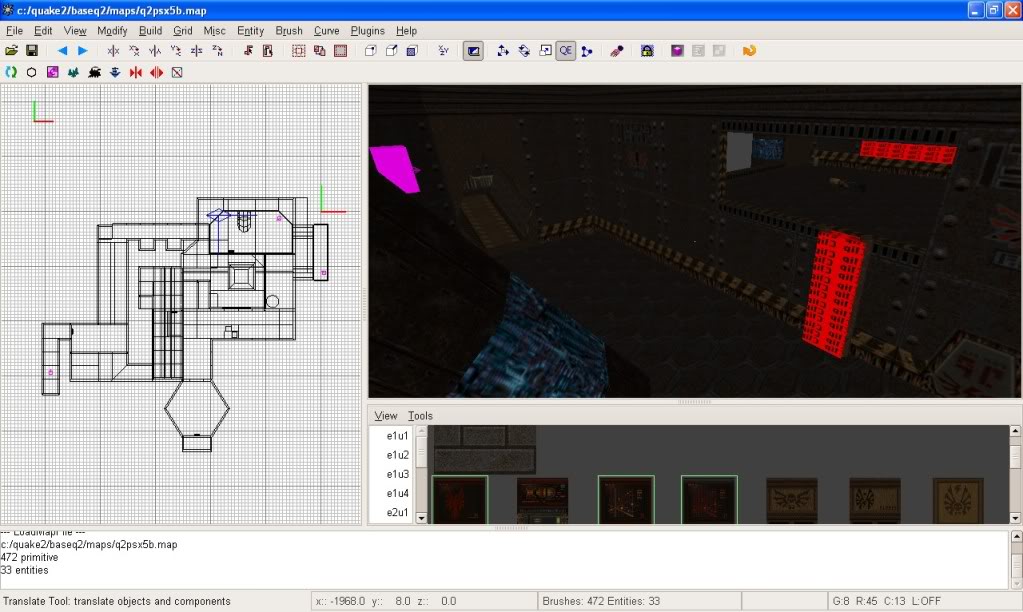
Task: Select the gray brick texture thumbnail
Action: point(484,449)
